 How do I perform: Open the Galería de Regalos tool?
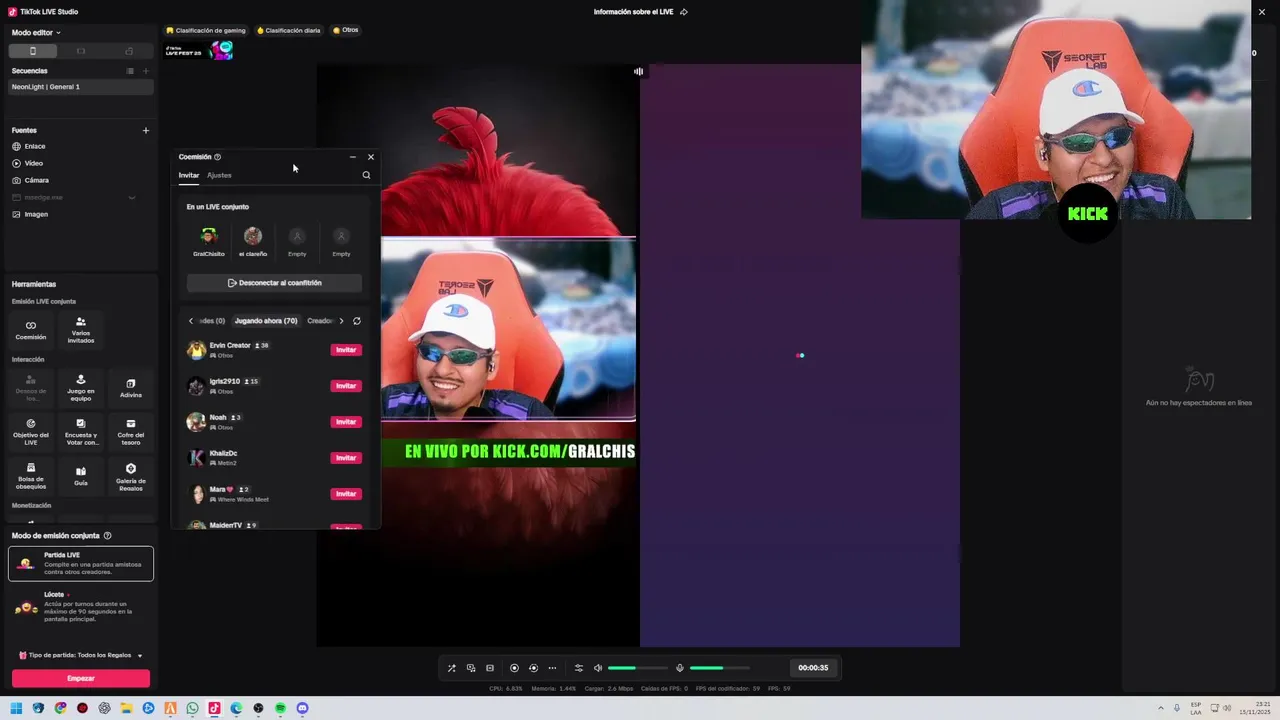pyautogui.click(x=131, y=476)
